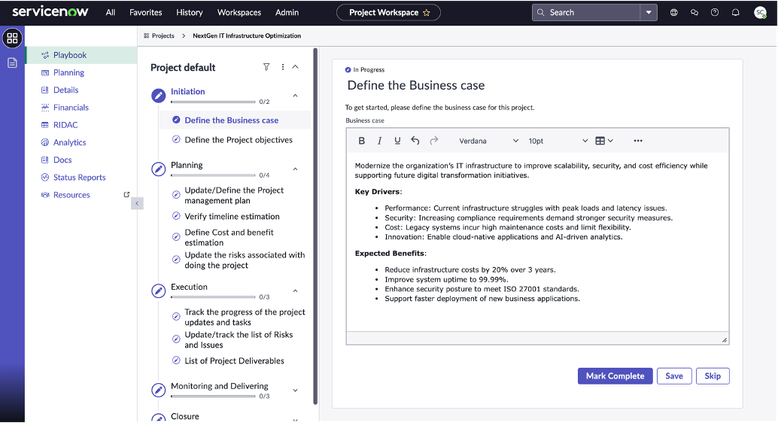Viewport: 778px width, 423px height.
Task: Collapse the left navigation sidebar arrow
Action: (x=137, y=203)
